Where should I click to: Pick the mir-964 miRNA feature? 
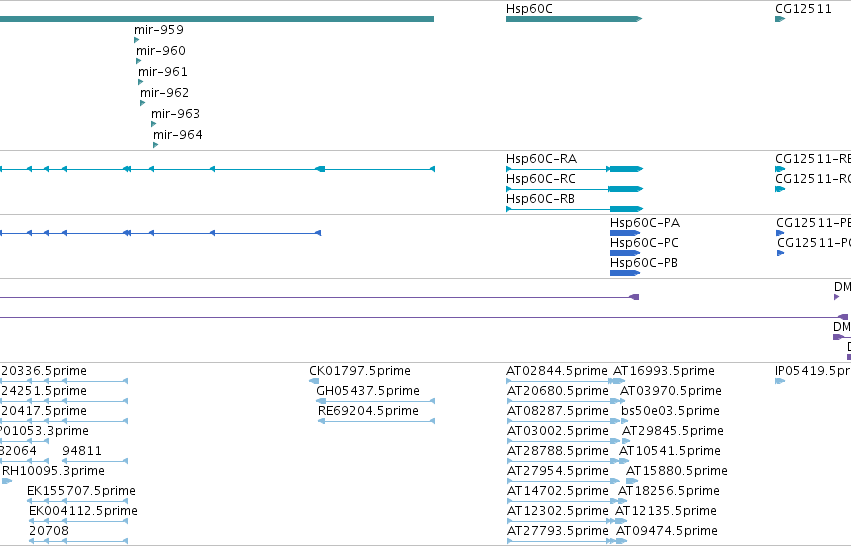[x=156, y=145]
